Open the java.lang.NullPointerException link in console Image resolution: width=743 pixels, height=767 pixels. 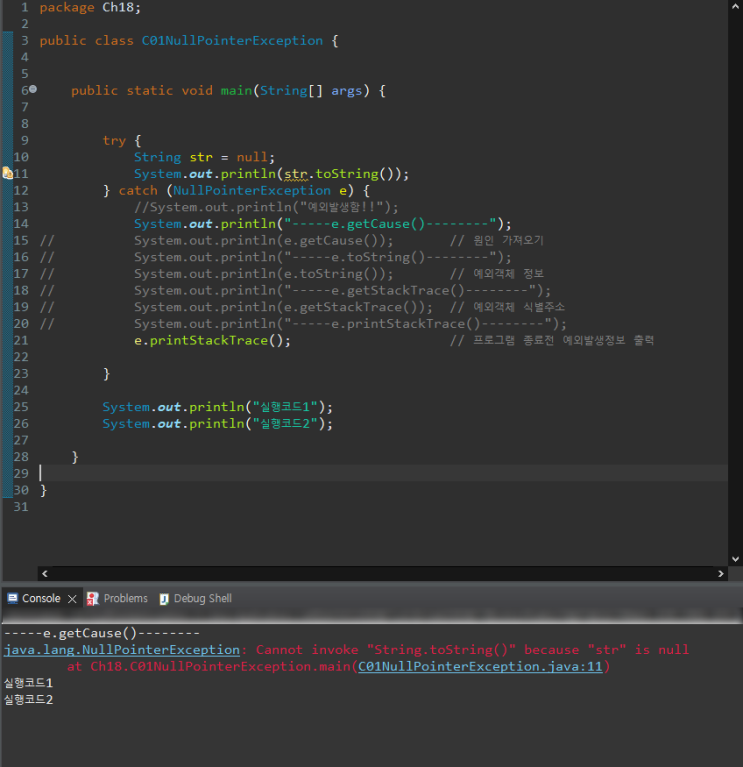point(122,650)
